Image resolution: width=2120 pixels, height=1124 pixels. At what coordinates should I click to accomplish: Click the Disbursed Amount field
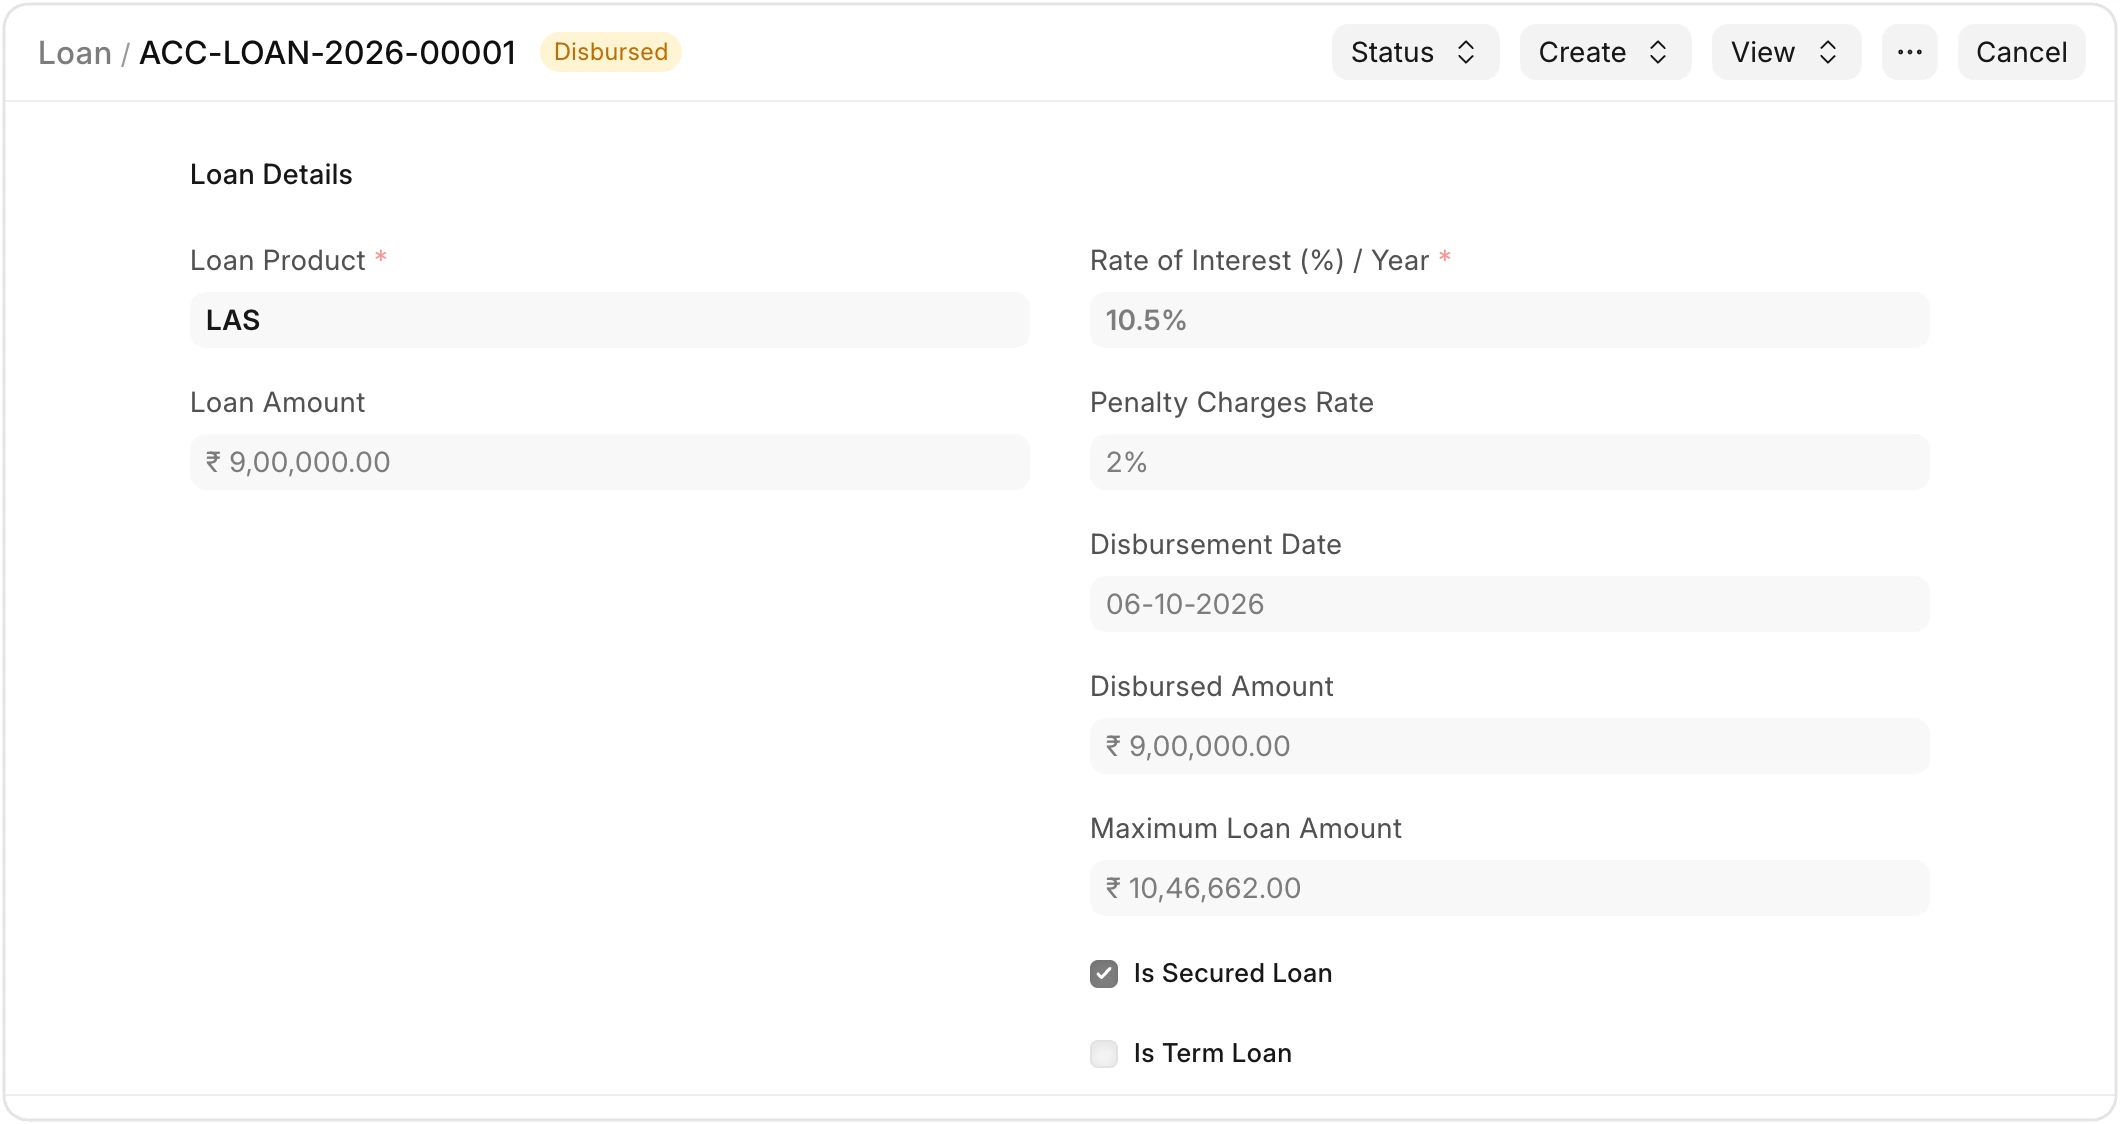coord(1510,746)
